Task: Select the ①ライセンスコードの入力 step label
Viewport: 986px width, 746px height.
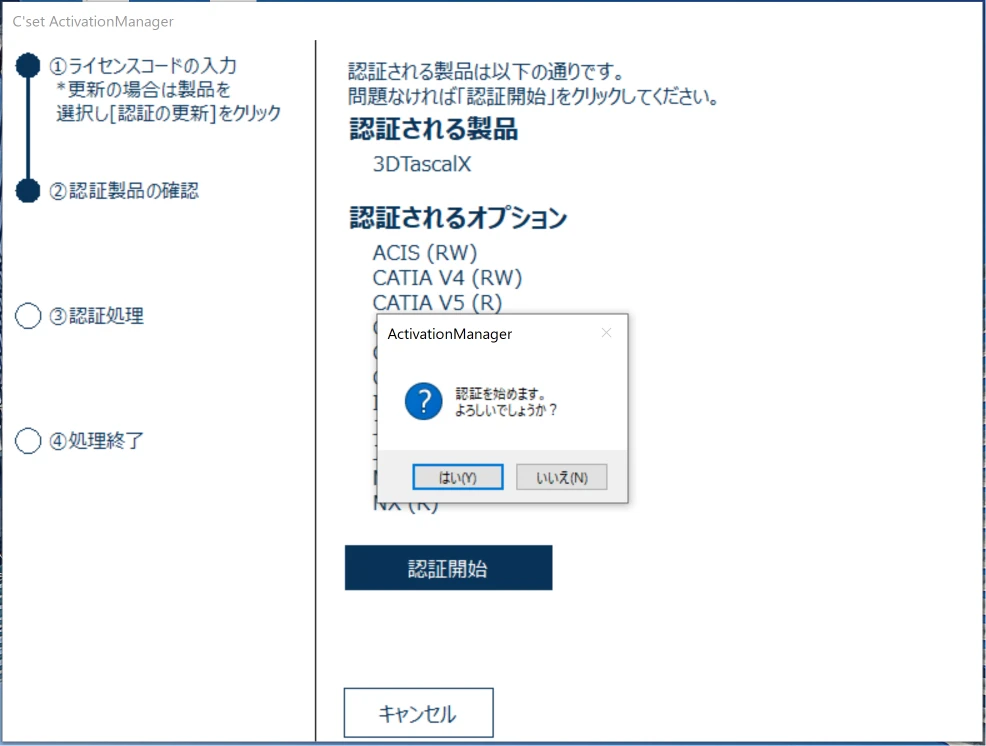Action: coord(143,66)
